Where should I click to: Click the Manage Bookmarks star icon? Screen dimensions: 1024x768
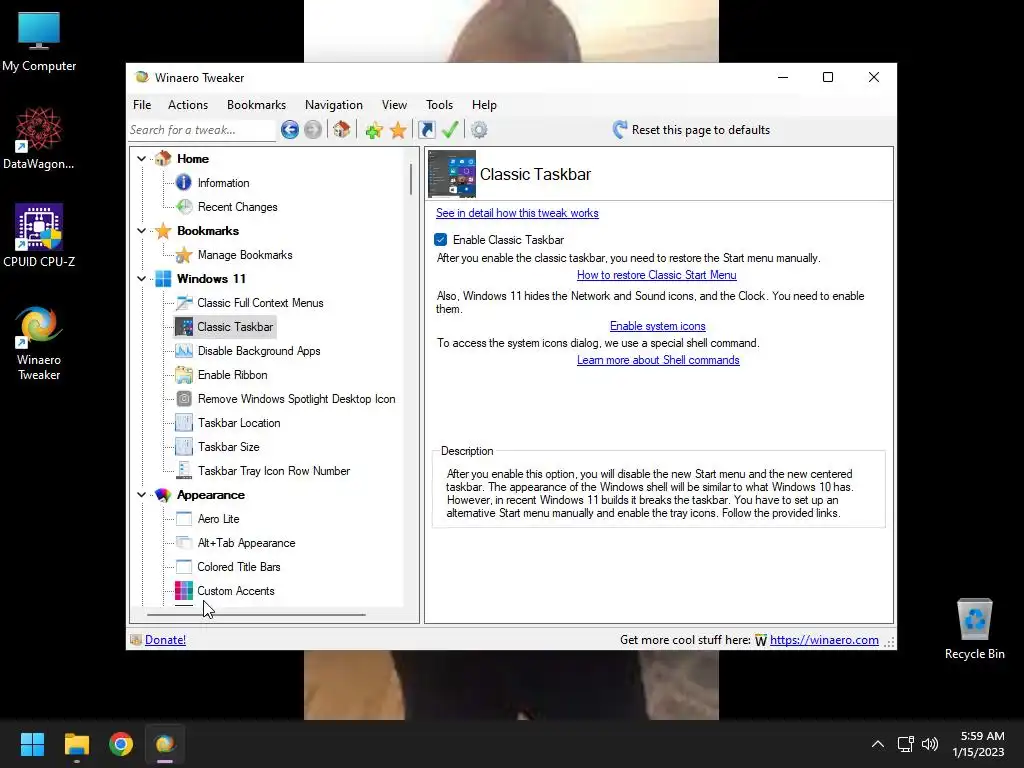pos(184,255)
